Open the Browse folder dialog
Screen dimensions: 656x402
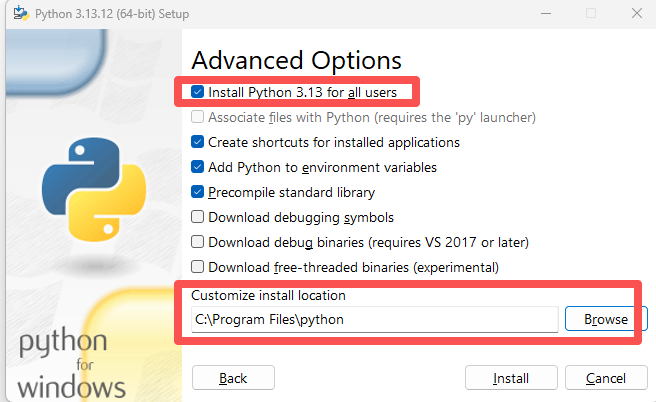point(606,319)
